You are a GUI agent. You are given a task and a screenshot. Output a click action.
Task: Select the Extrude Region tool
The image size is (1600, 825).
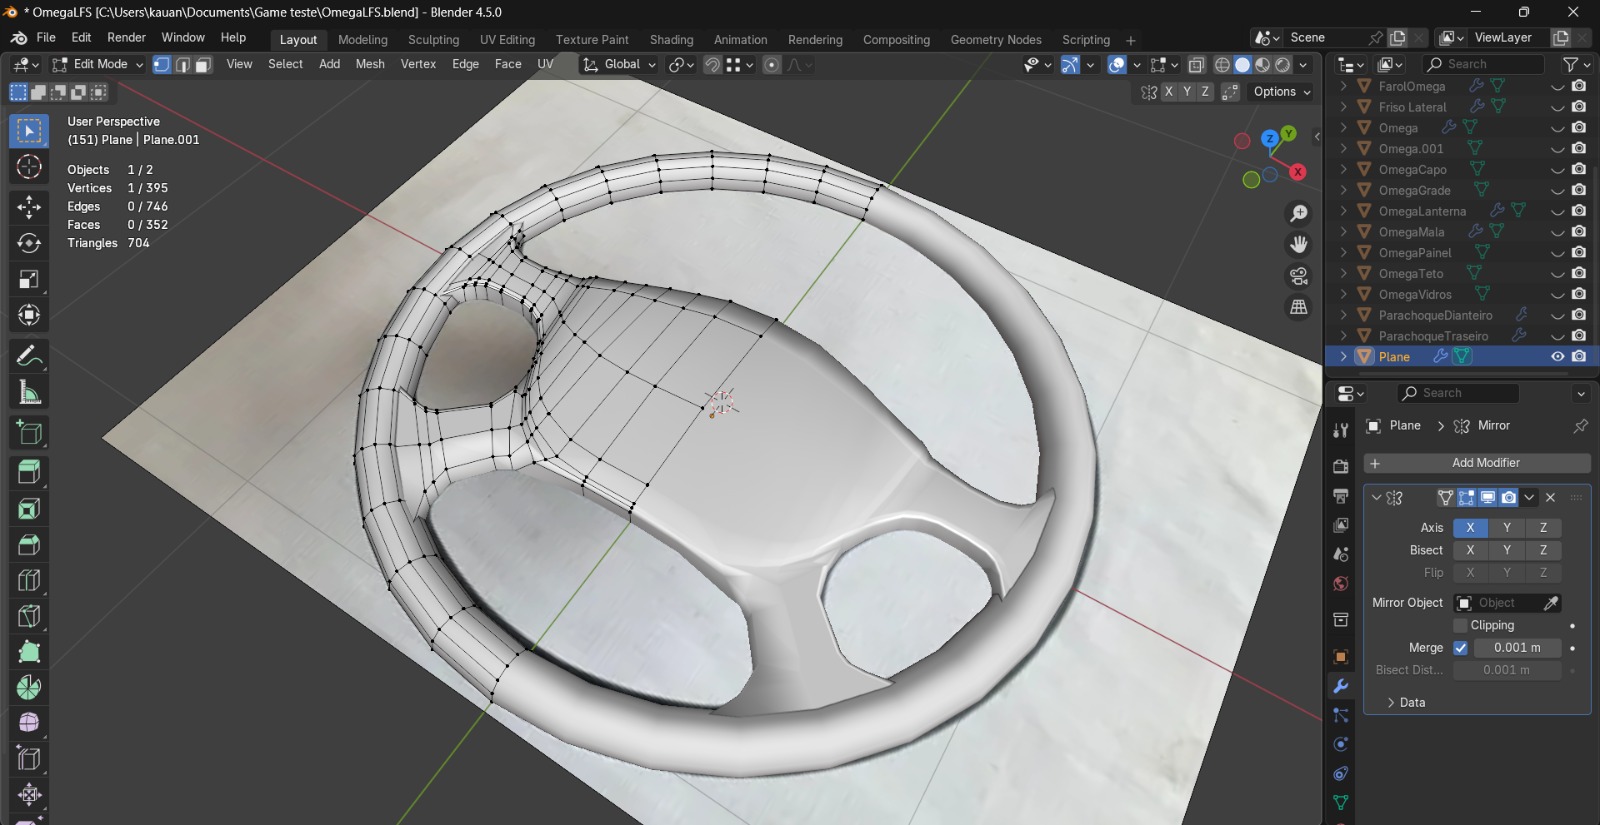(x=29, y=471)
